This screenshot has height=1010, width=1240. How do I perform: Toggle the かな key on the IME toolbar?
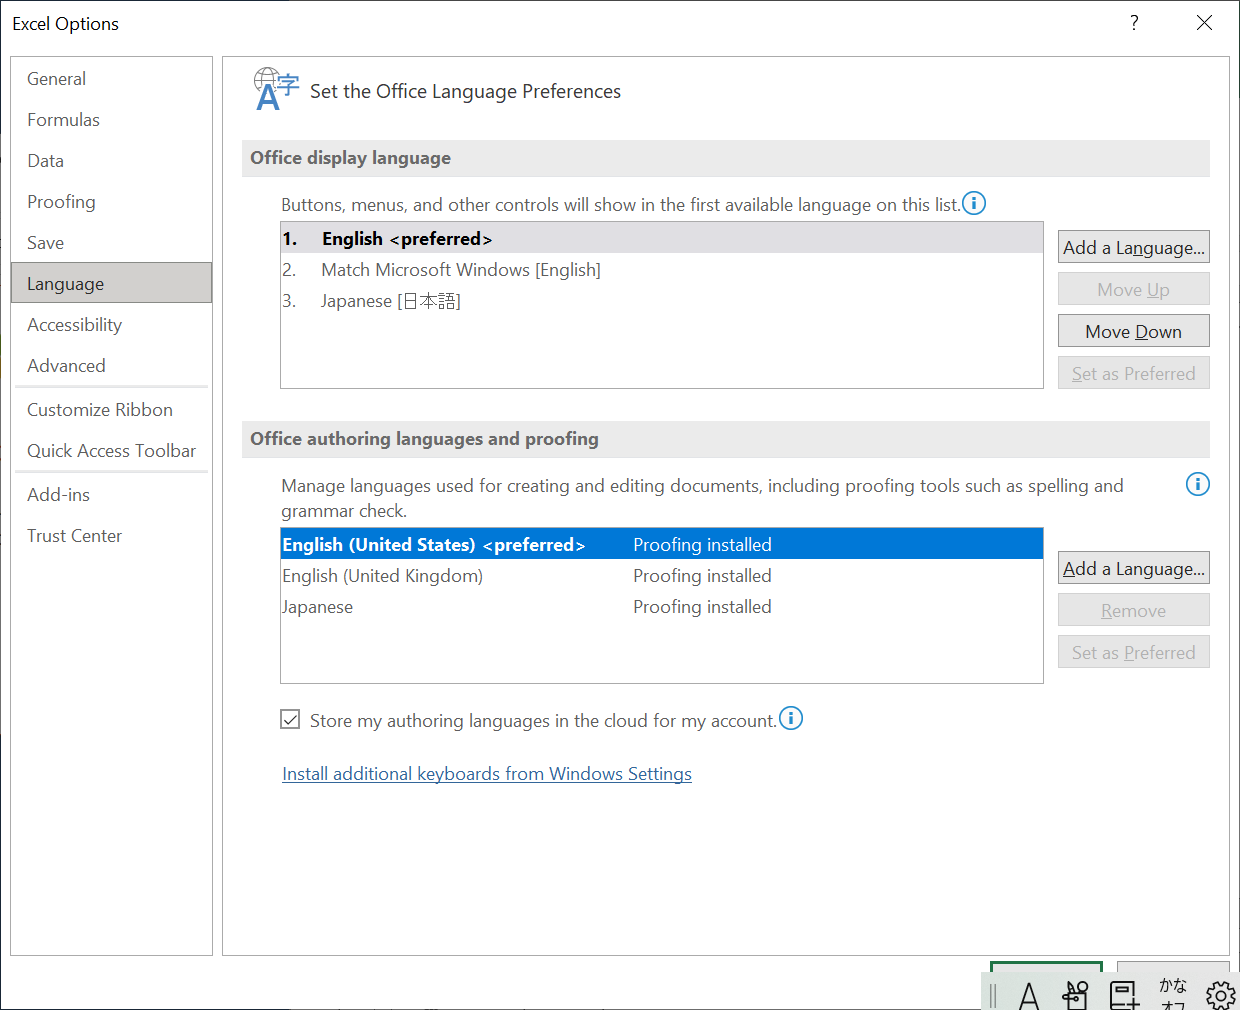click(1173, 993)
